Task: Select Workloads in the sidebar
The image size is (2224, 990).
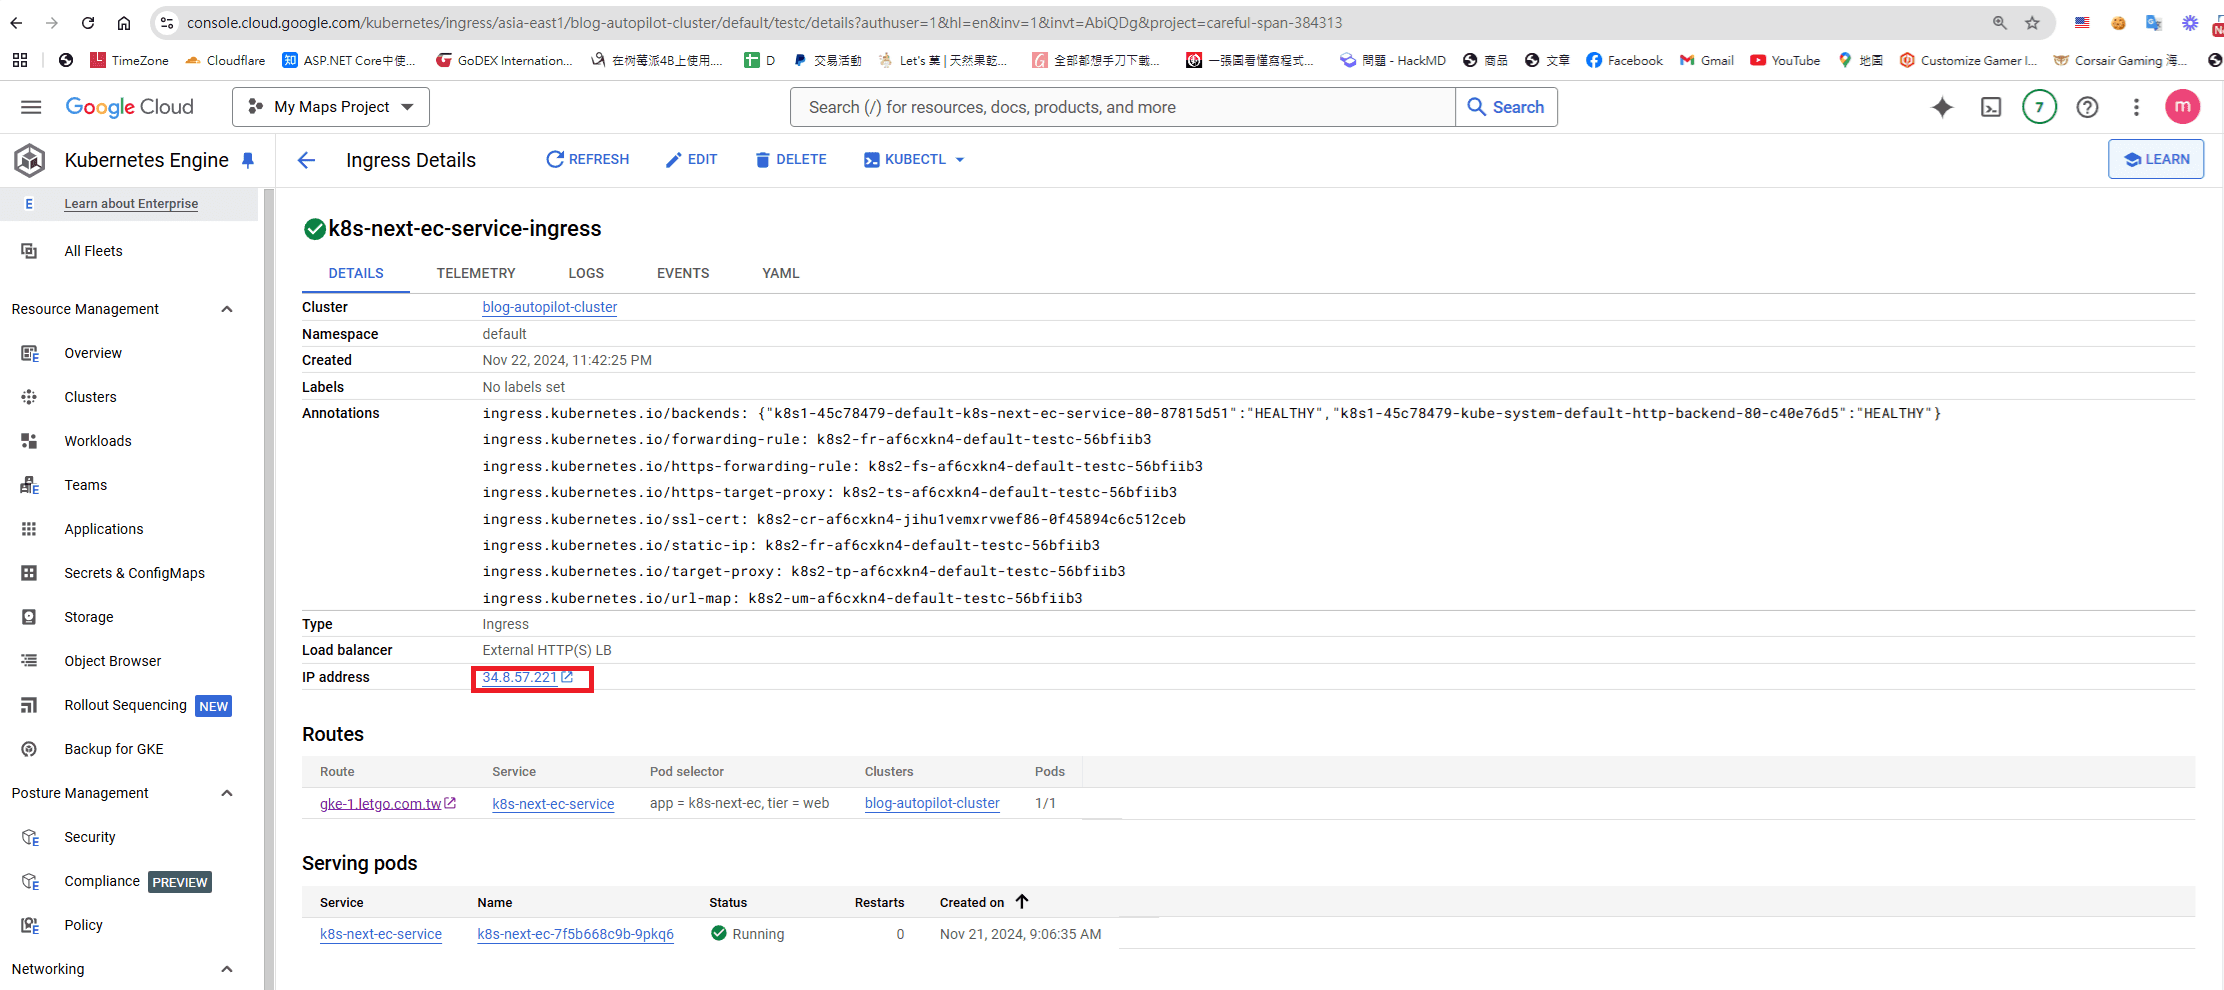Action: 97,441
